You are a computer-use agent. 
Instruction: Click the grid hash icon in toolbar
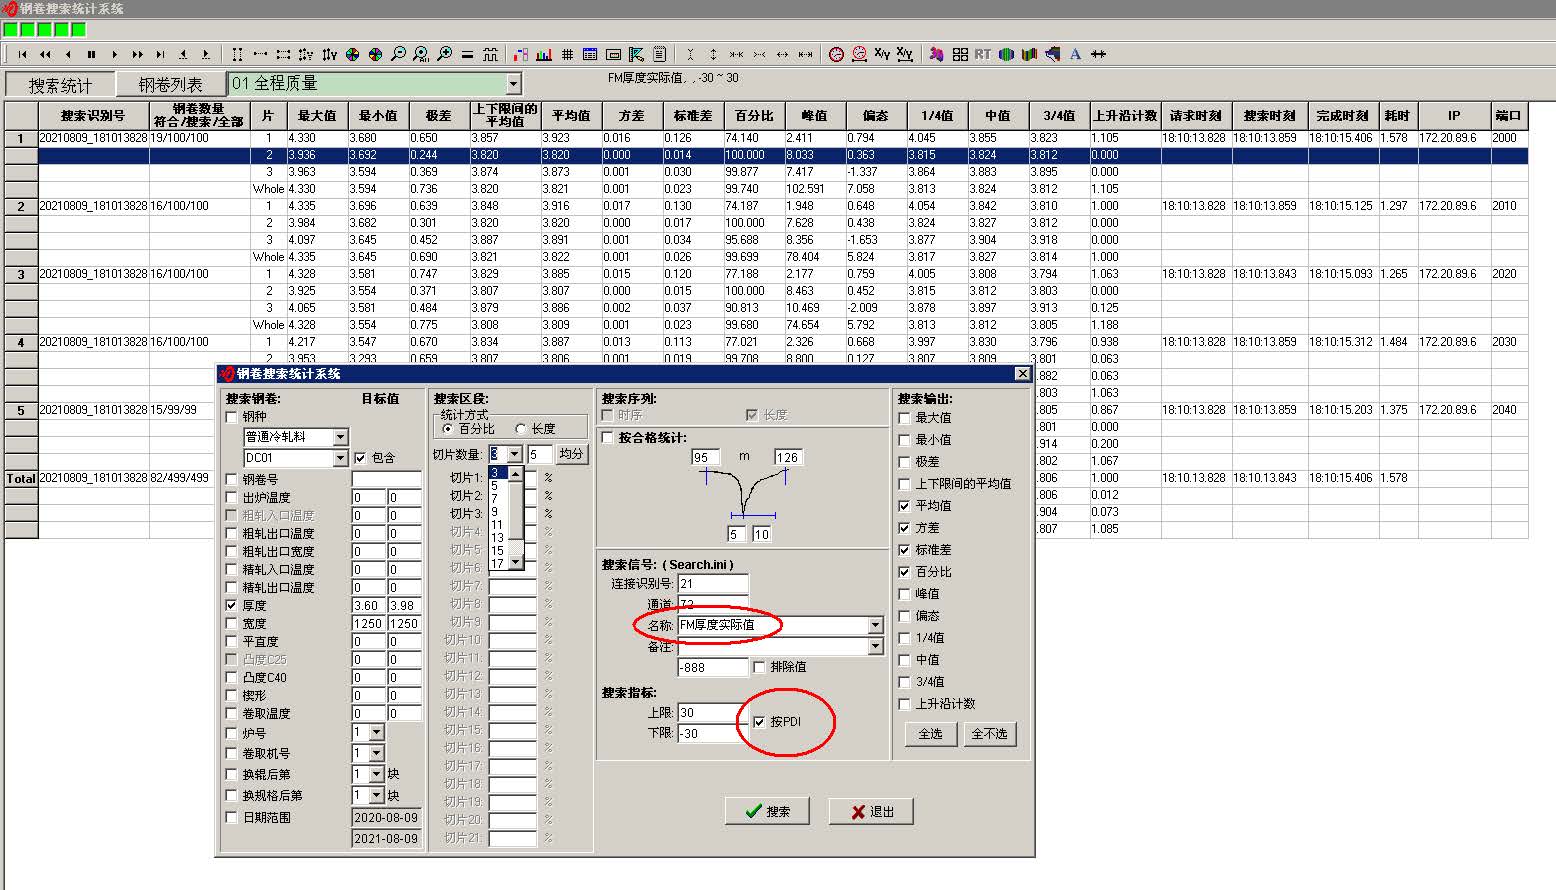click(567, 54)
